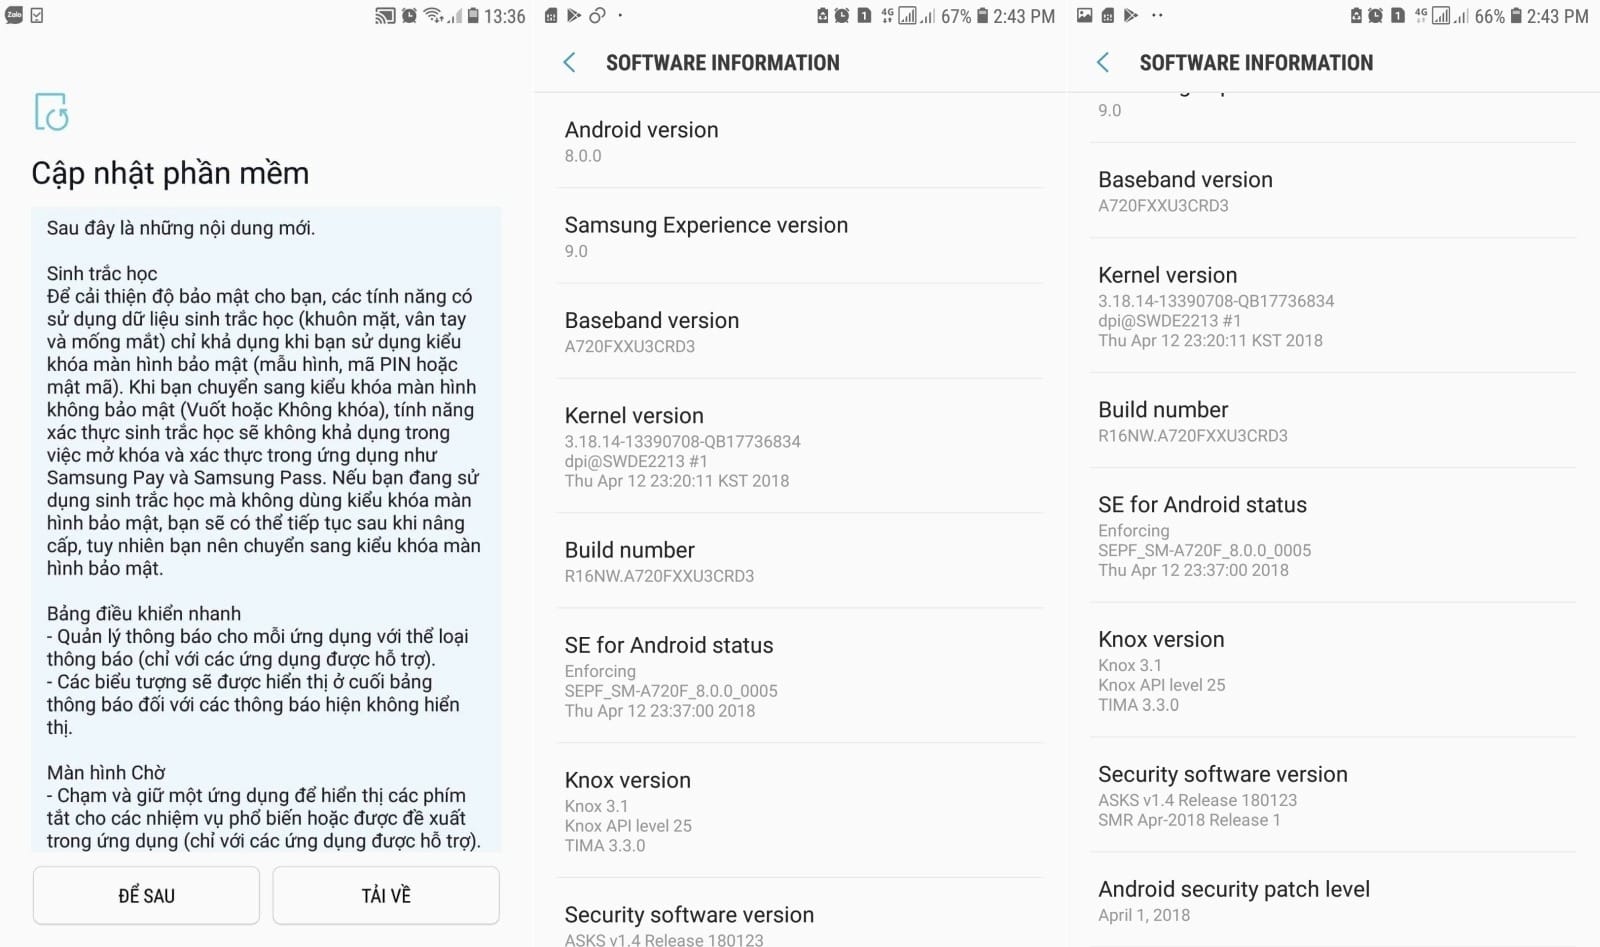Tap the gallery picture notification icon

(x=1084, y=15)
